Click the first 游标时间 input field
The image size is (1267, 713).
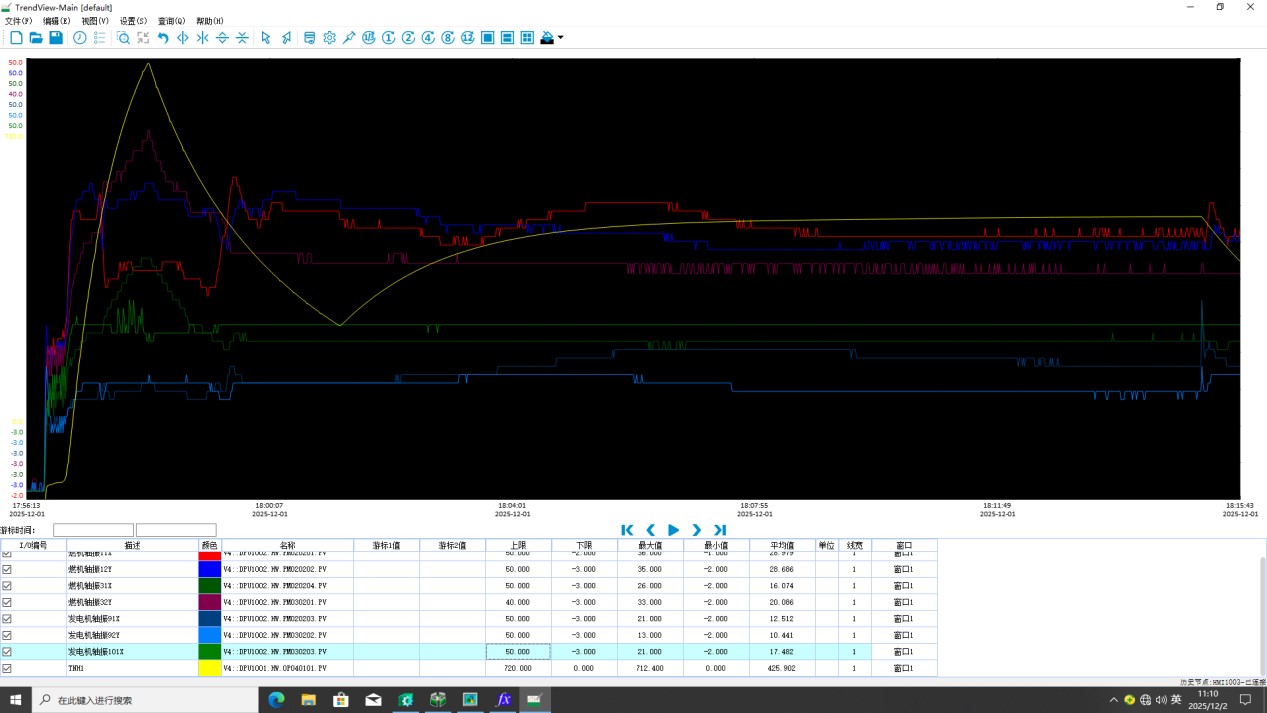(93, 530)
